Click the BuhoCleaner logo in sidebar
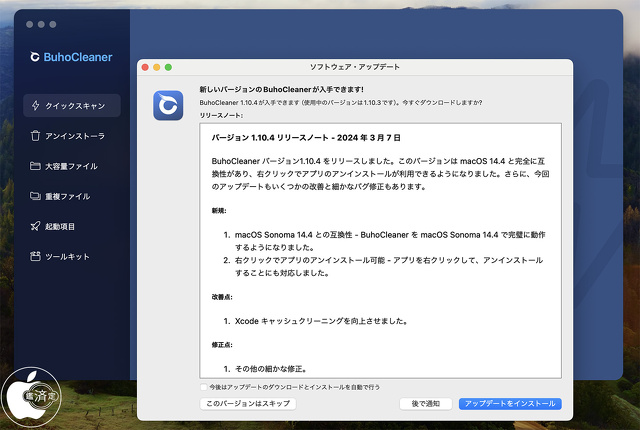 pos(71,57)
